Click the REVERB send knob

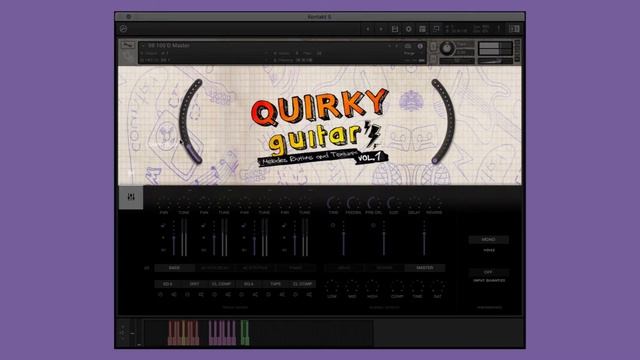[434, 203]
